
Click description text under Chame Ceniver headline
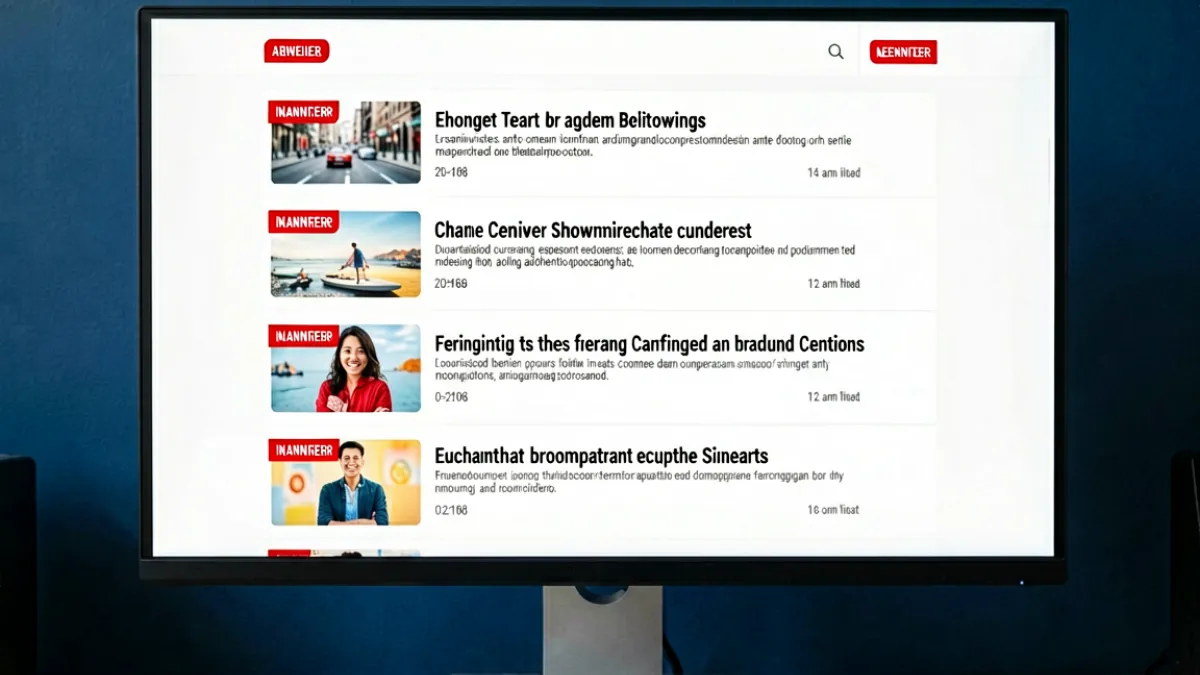(x=645, y=257)
